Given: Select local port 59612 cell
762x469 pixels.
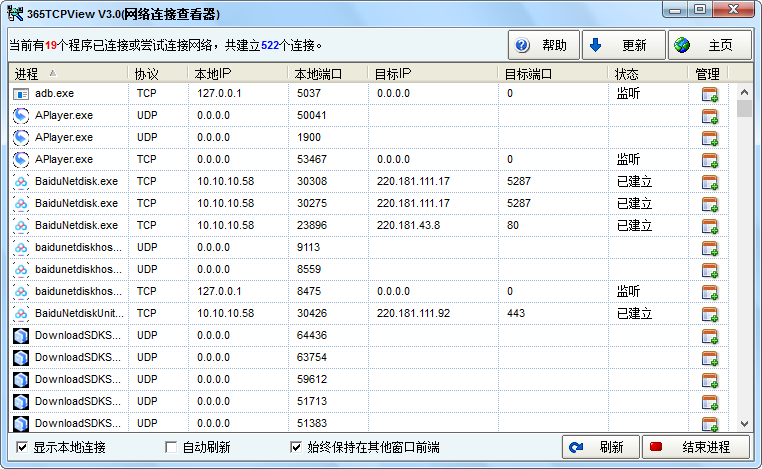Looking at the screenshot, I should pos(312,379).
